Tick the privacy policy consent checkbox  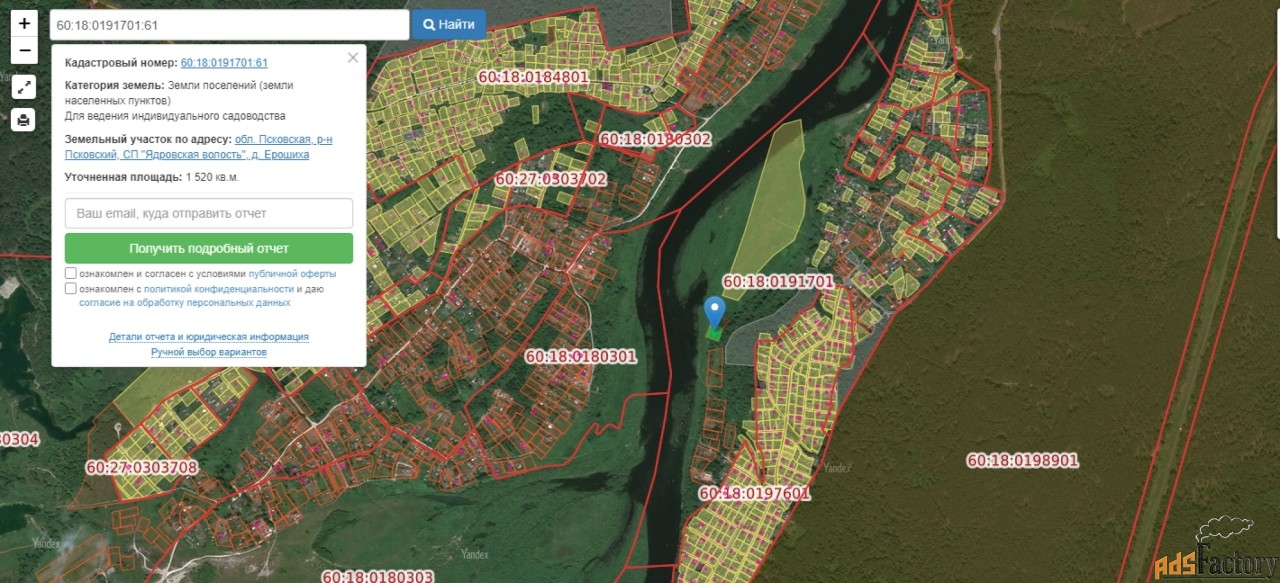pyautogui.click(x=71, y=289)
